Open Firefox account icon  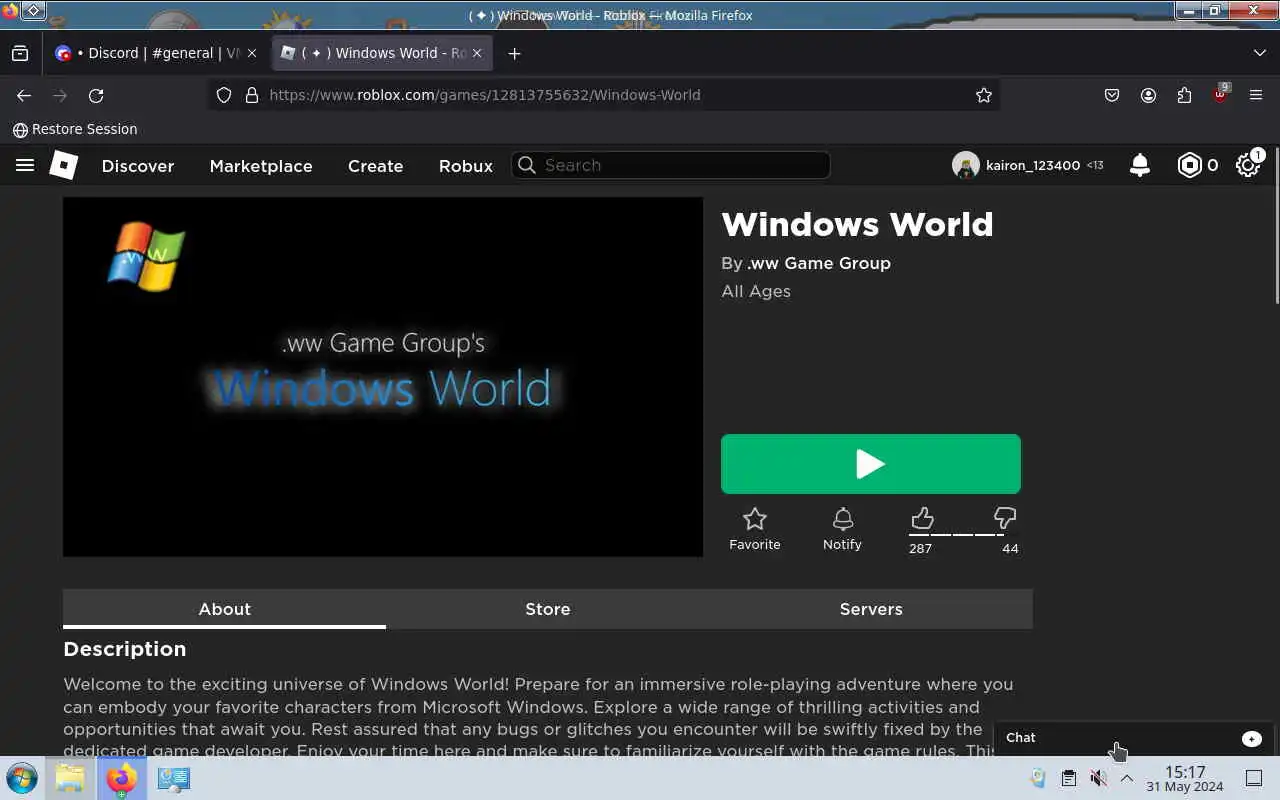click(x=1148, y=95)
